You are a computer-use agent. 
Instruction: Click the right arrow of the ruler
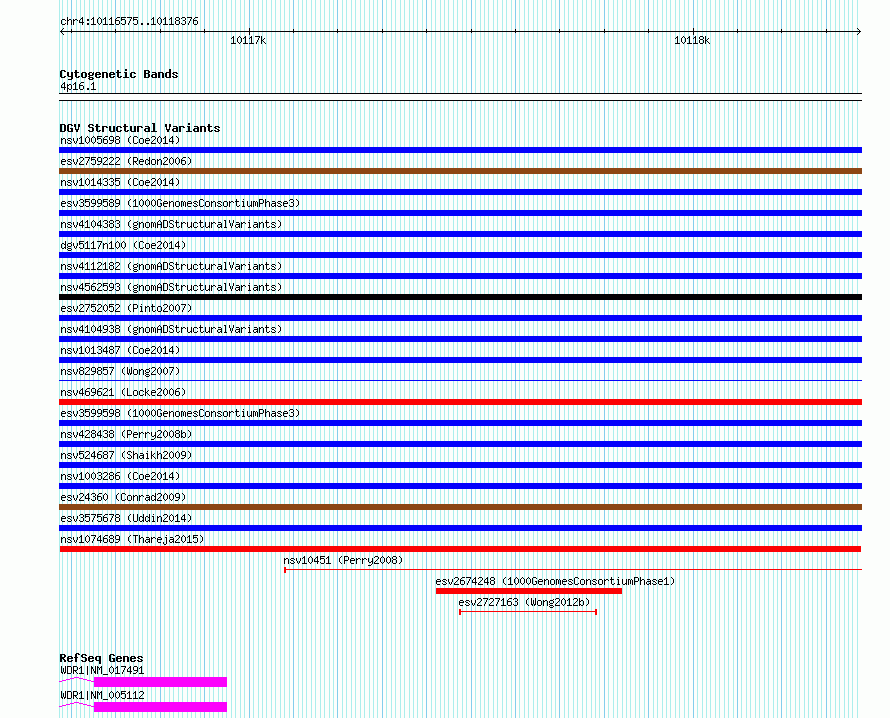(858, 31)
